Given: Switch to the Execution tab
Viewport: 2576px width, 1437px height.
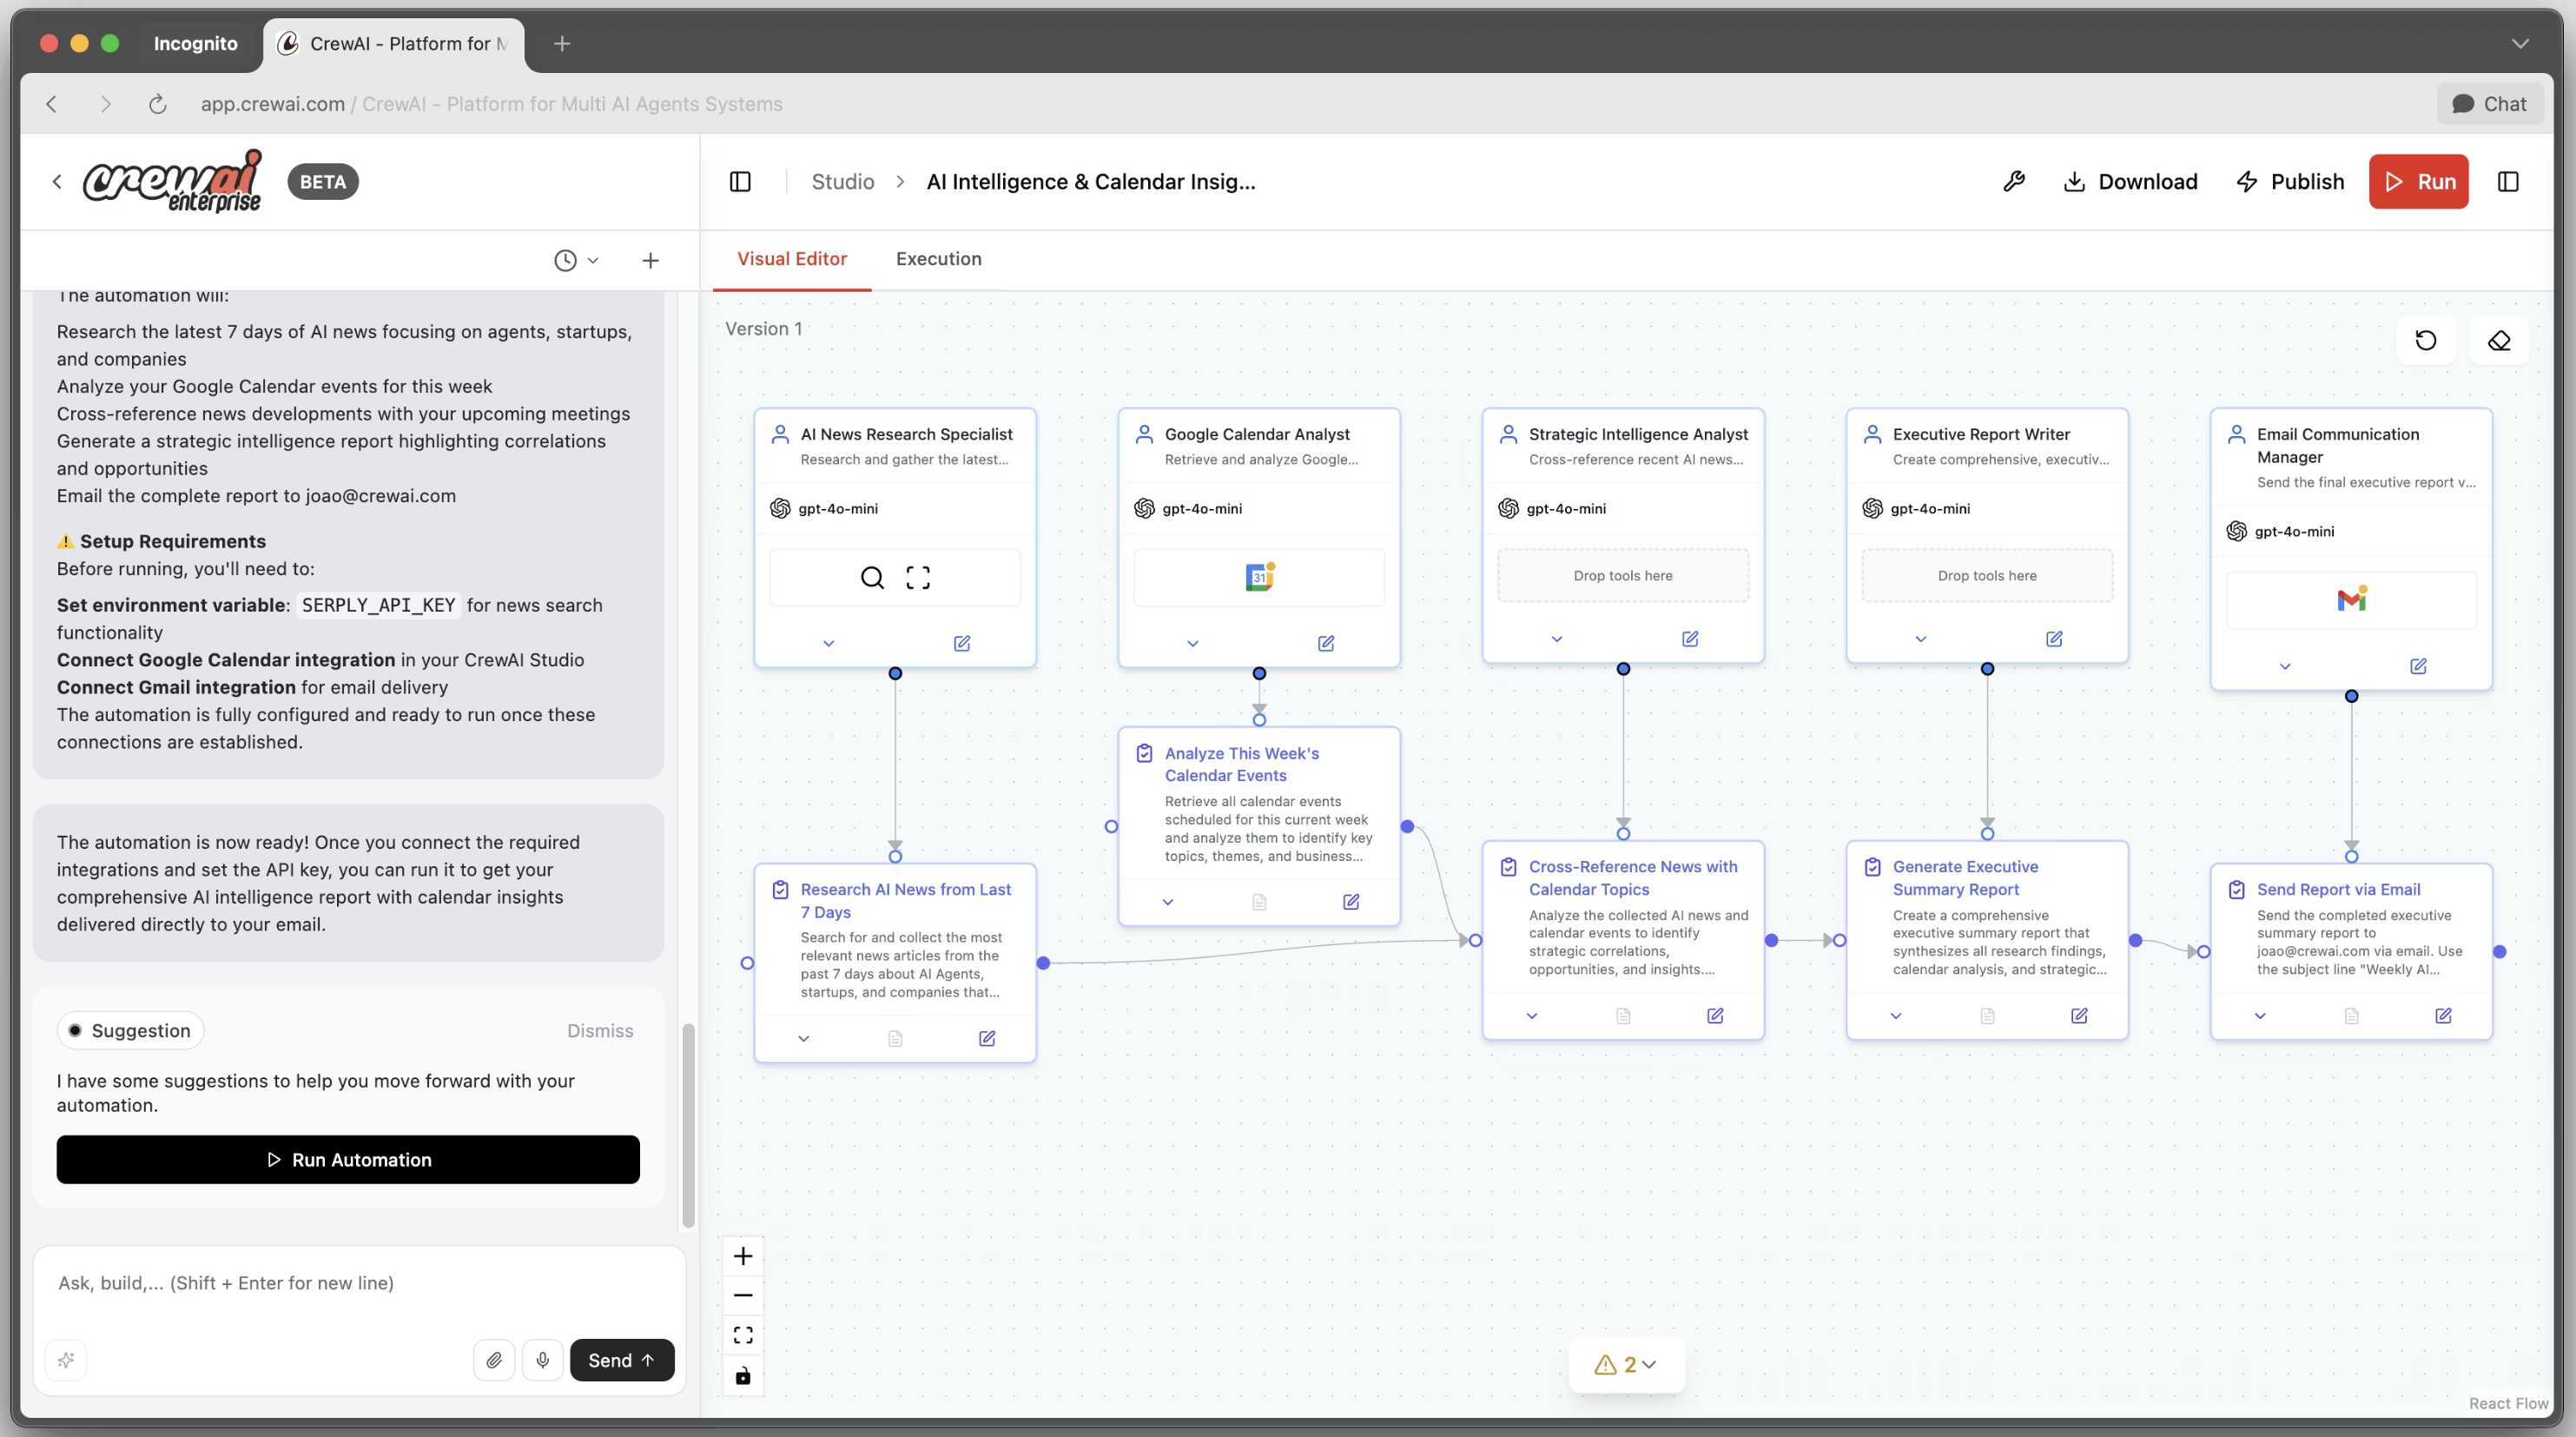Looking at the screenshot, I should click(x=938, y=259).
